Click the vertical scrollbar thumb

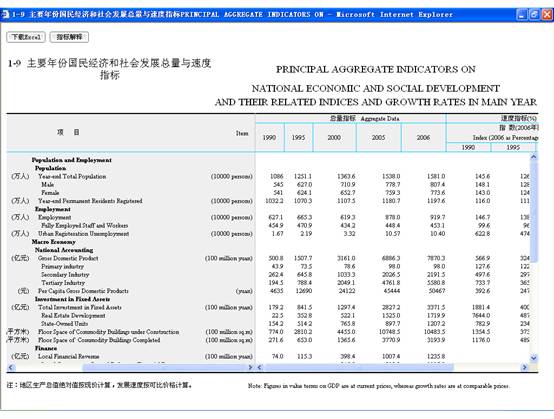coord(534,212)
